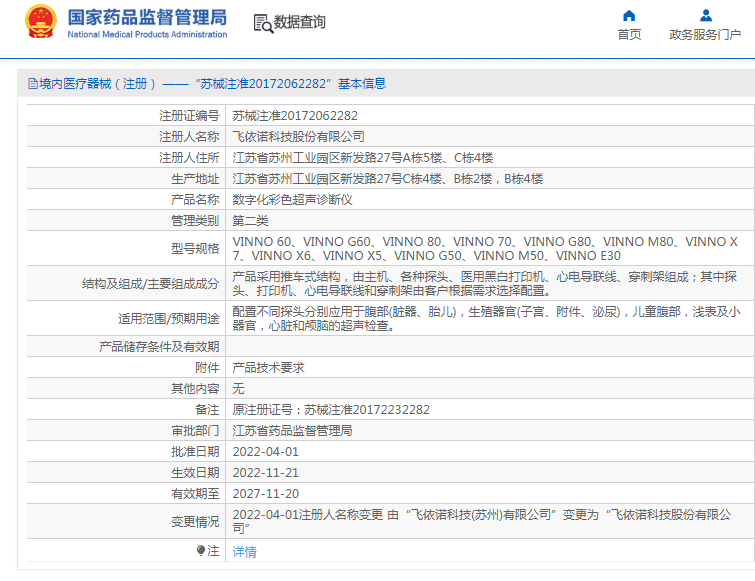Image resolution: width=755 pixels, height=581 pixels.
Task: Click the document icon before 境内医疗器械
Action: [x=33, y=84]
